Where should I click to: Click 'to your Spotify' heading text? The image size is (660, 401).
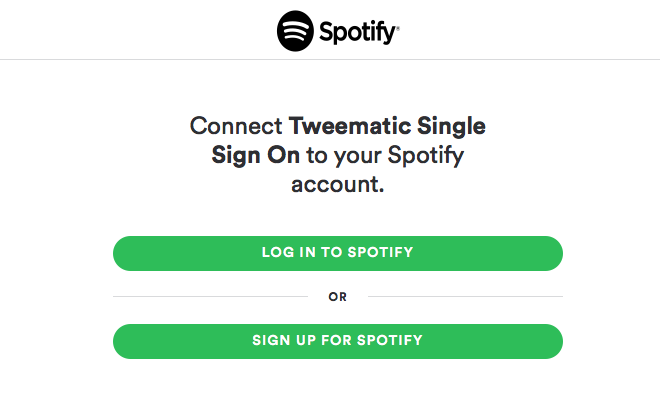coord(385,155)
